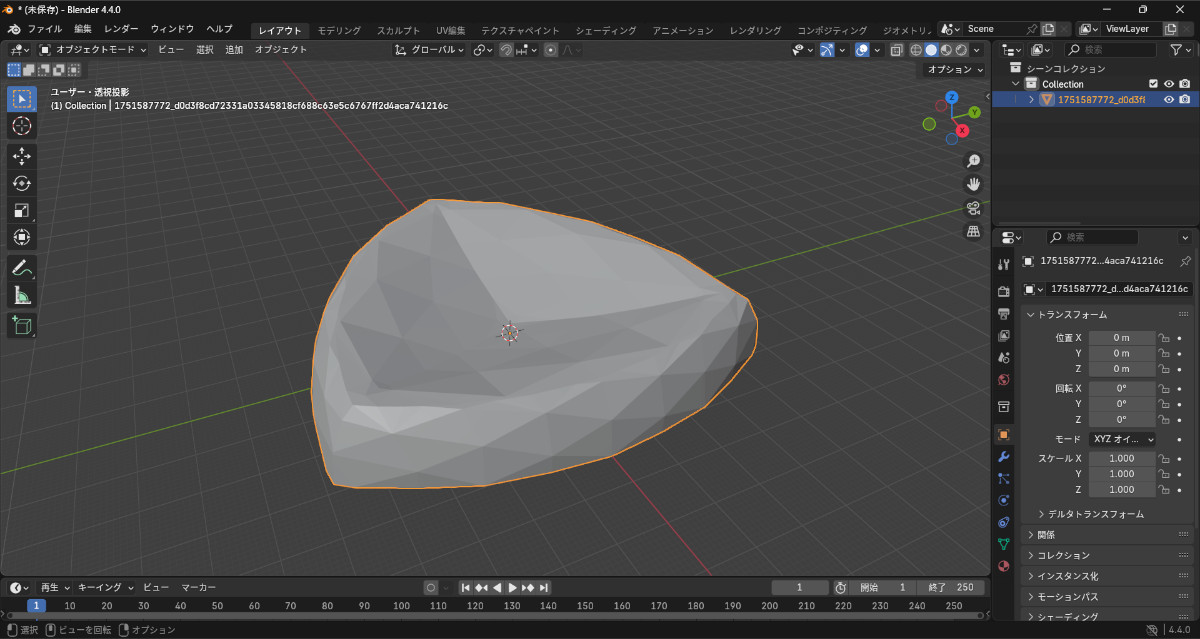Select the Box Select tool
This screenshot has width=1200, height=639.
[x=22, y=98]
